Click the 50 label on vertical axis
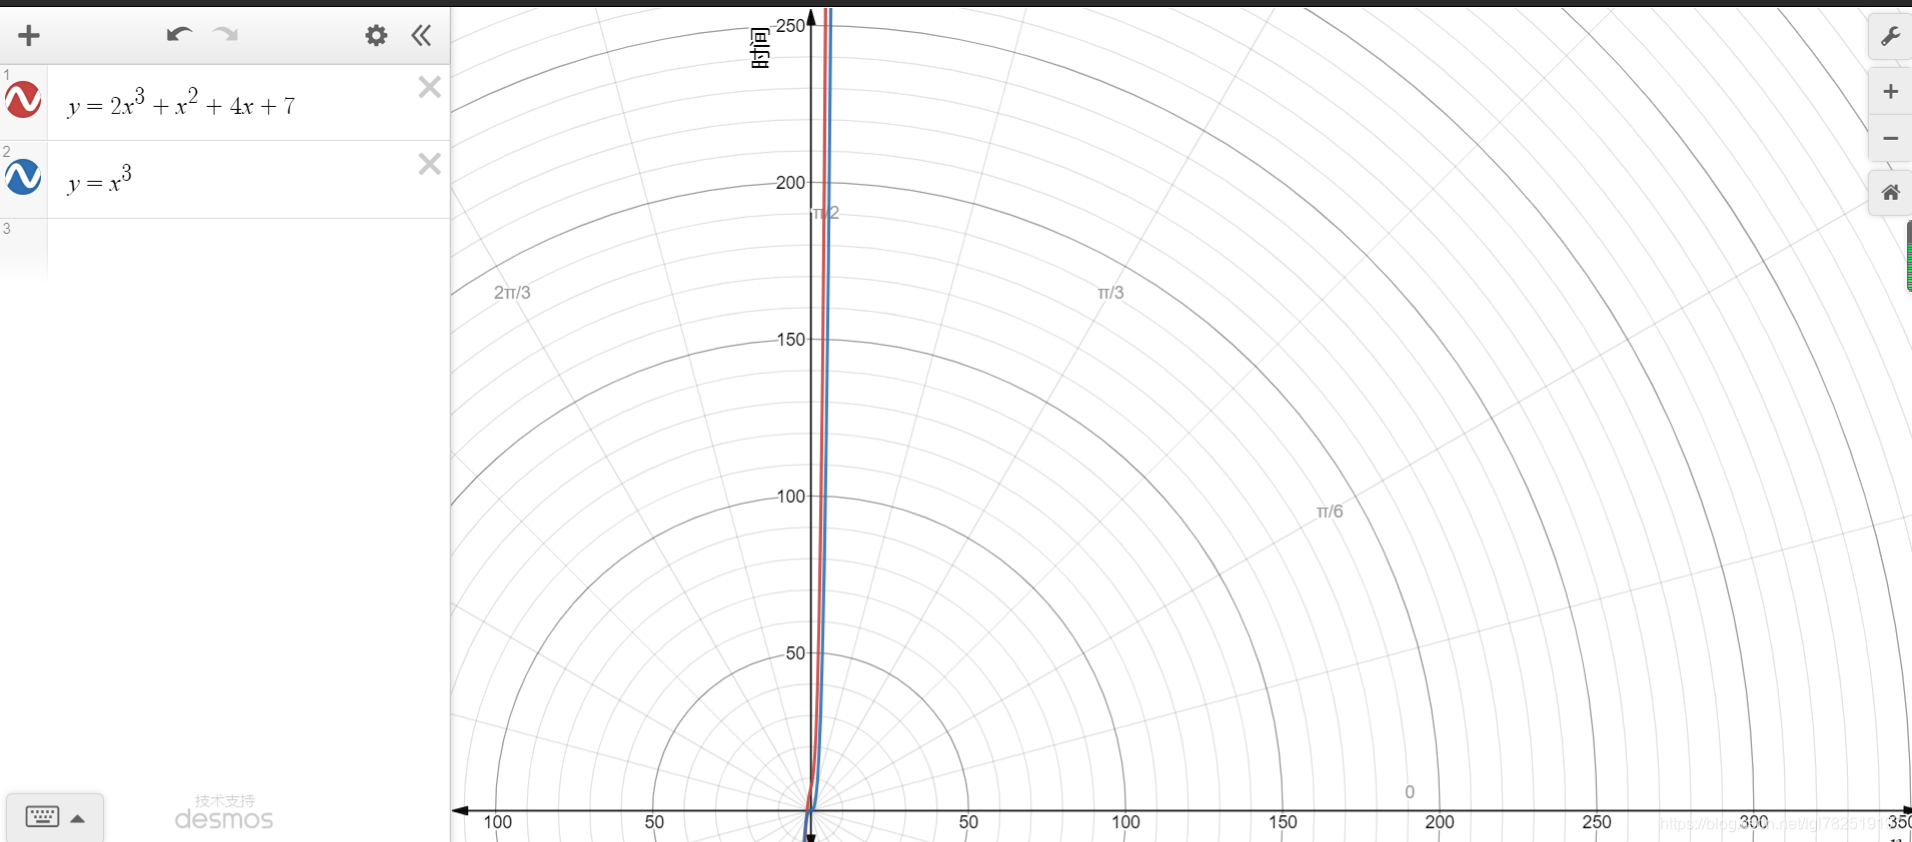 [795, 653]
